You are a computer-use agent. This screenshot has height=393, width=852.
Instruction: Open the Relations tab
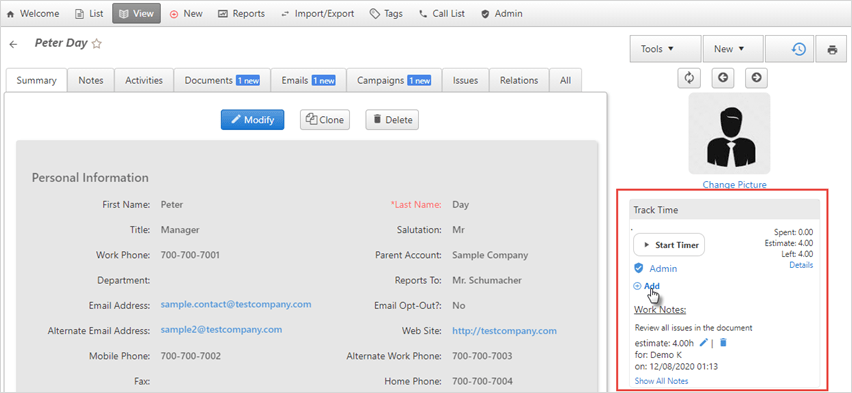[x=519, y=80]
